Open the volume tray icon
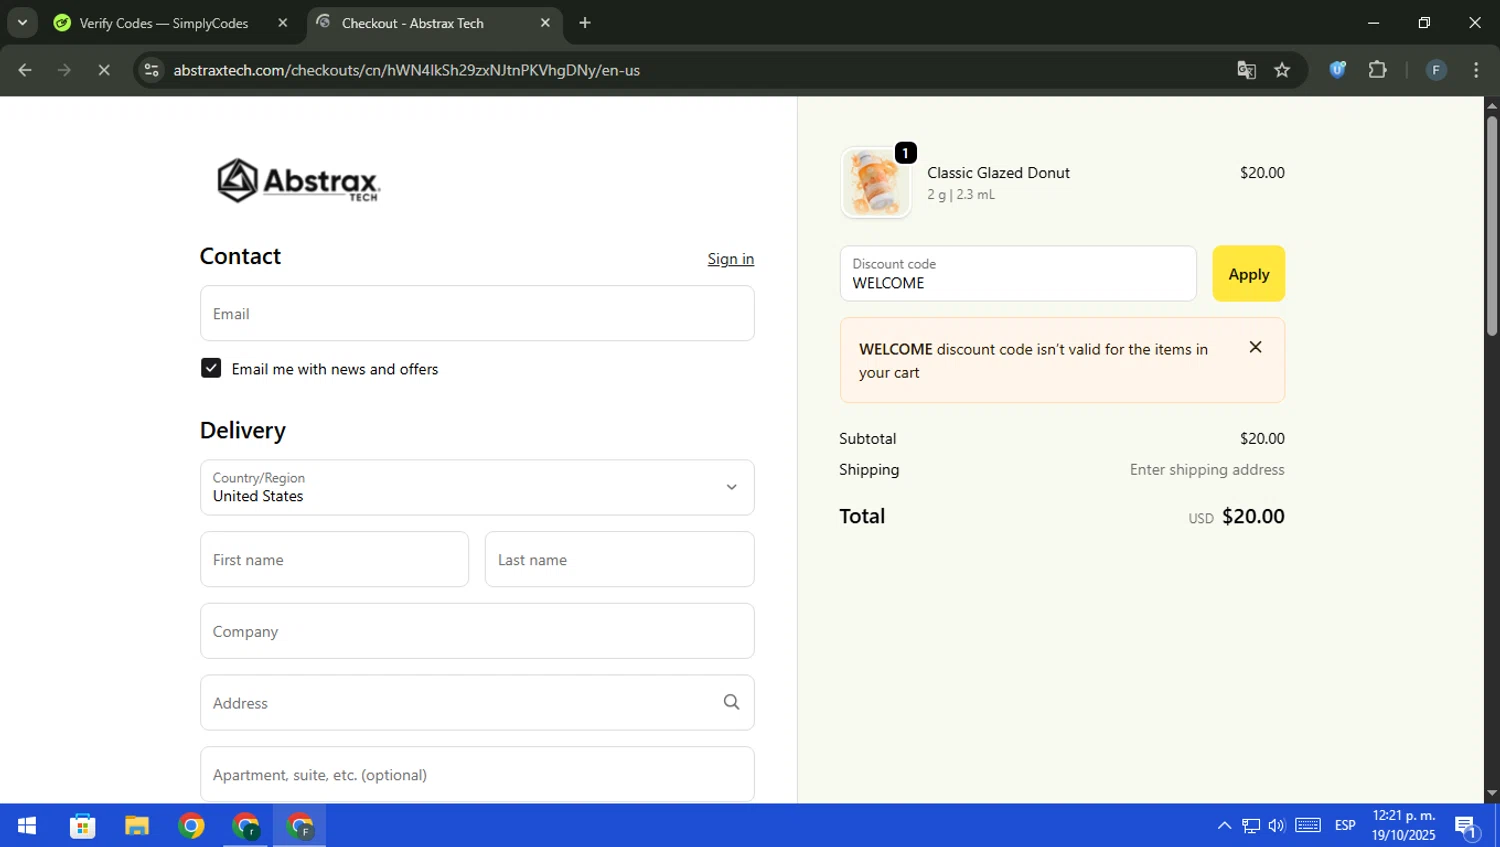This screenshot has width=1500, height=847. (x=1277, y=826)
